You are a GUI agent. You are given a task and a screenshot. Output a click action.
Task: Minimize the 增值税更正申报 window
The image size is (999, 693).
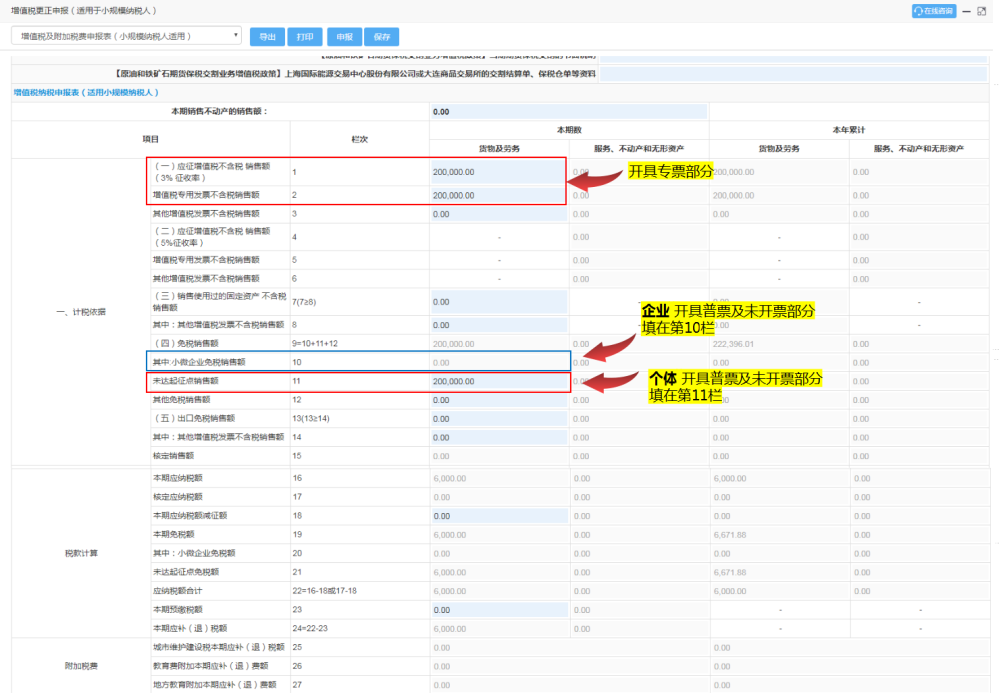coord(966,11)
